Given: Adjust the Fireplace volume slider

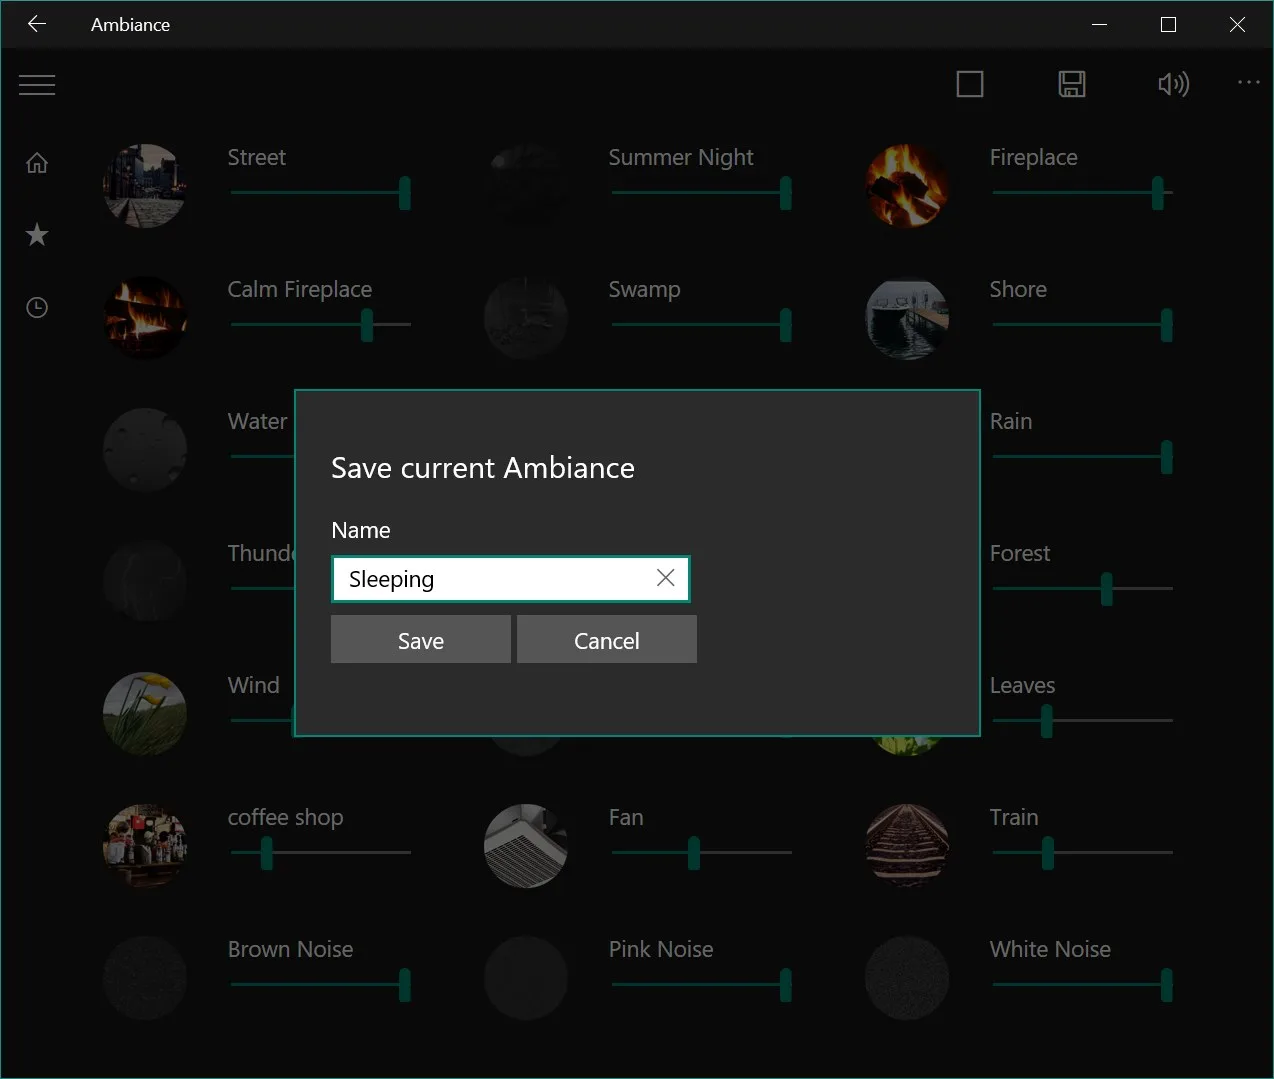Looking at the screenshot, I should (1082, 193).
